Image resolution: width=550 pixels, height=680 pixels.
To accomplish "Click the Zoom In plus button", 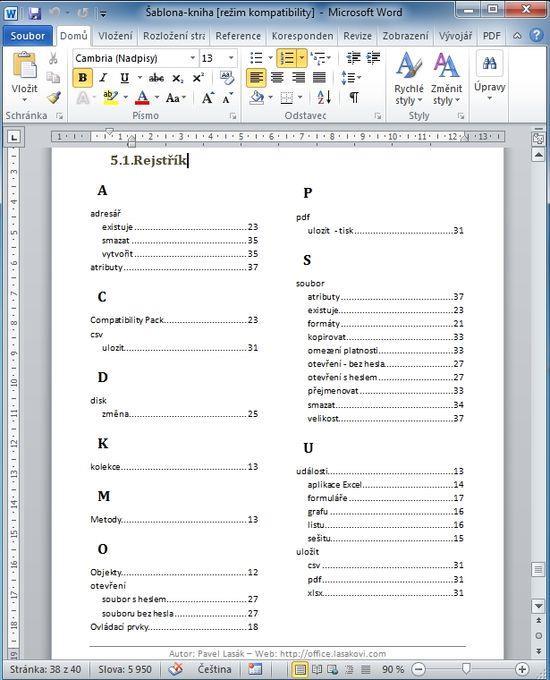I will click(x=522, y=669).
